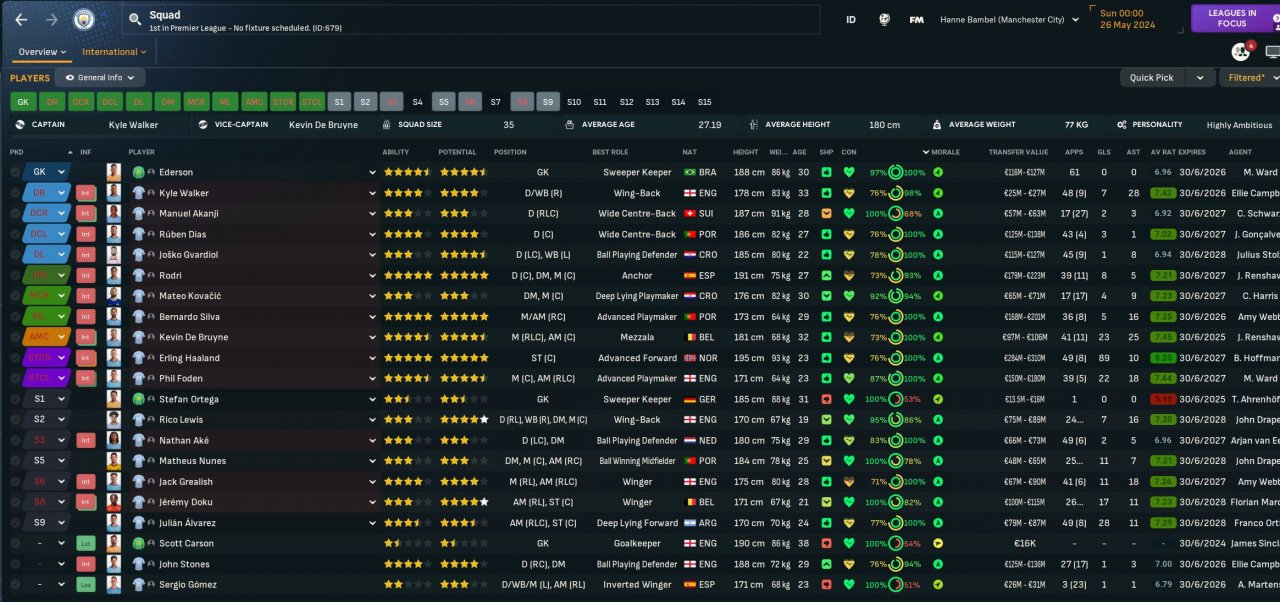Click the forward navigation arrow

click(52, 19)
